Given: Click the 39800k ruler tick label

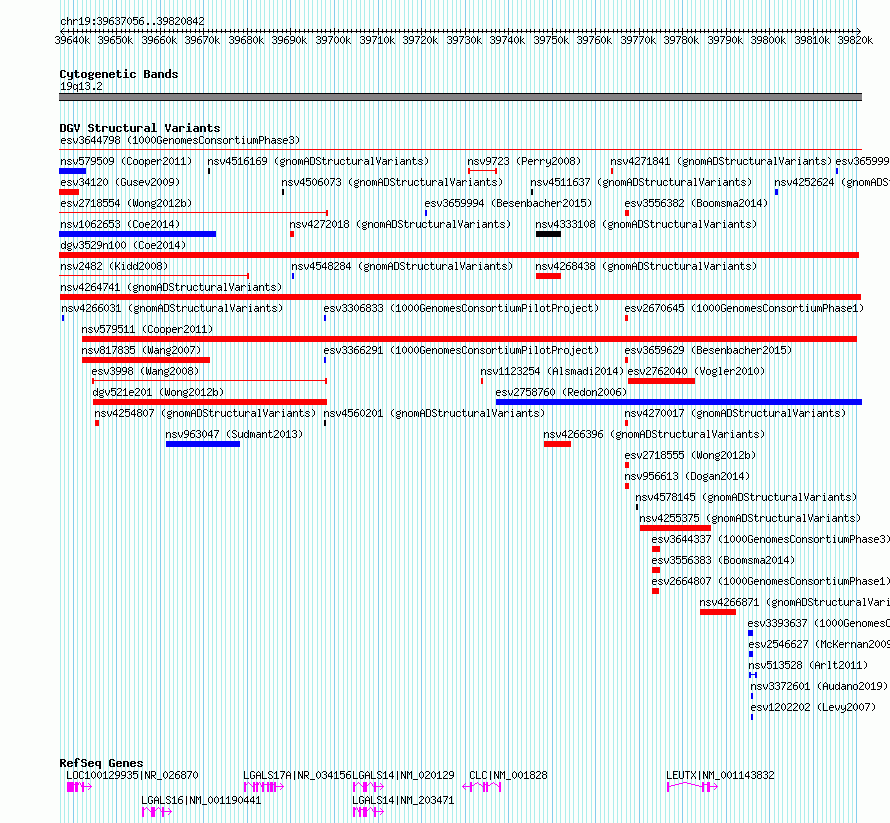Looking at the screenshot, I should click(x=768, y=40).
